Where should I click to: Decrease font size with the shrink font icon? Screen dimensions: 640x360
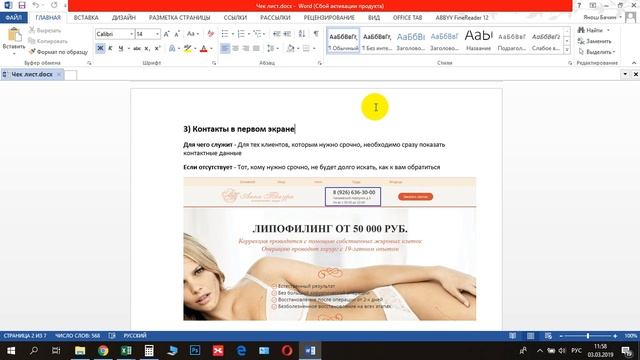[177, 34]
